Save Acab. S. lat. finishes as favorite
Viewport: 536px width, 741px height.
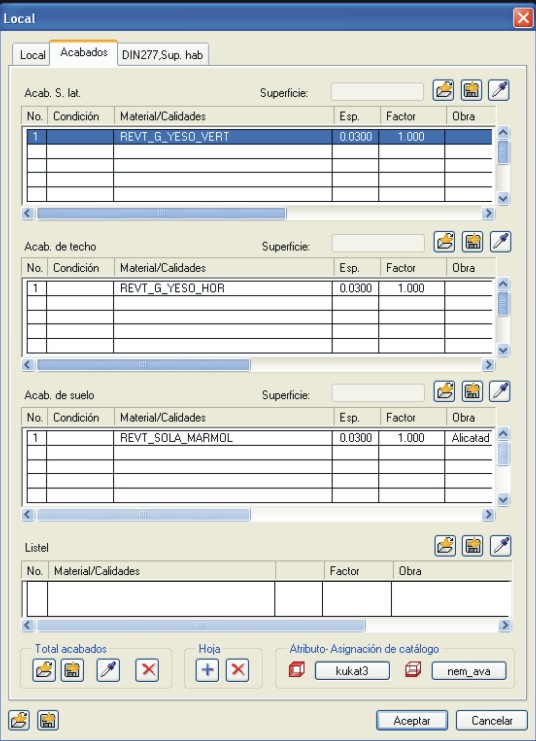pyautogui.click(x=471, y=90)
